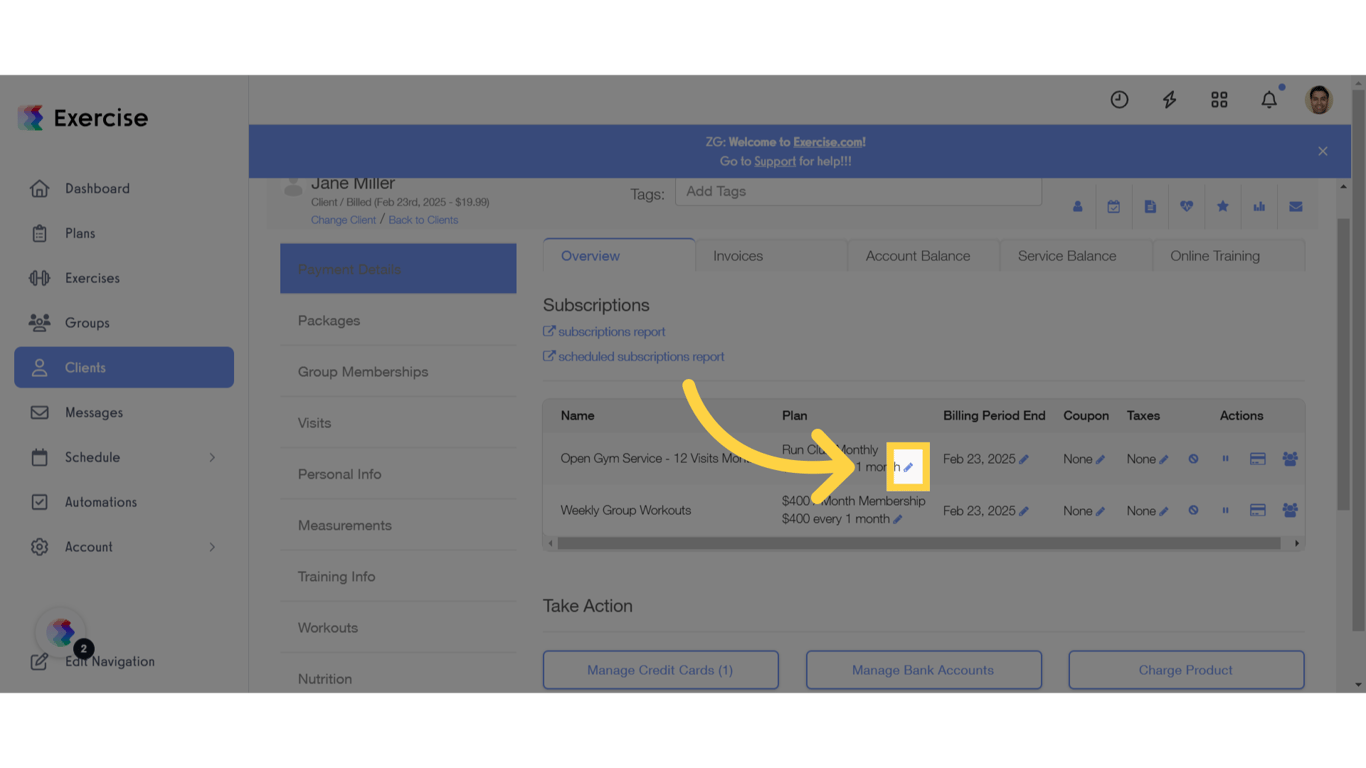Switch to the Account Balance tab

pyautogui.click(x=924, y=256)
